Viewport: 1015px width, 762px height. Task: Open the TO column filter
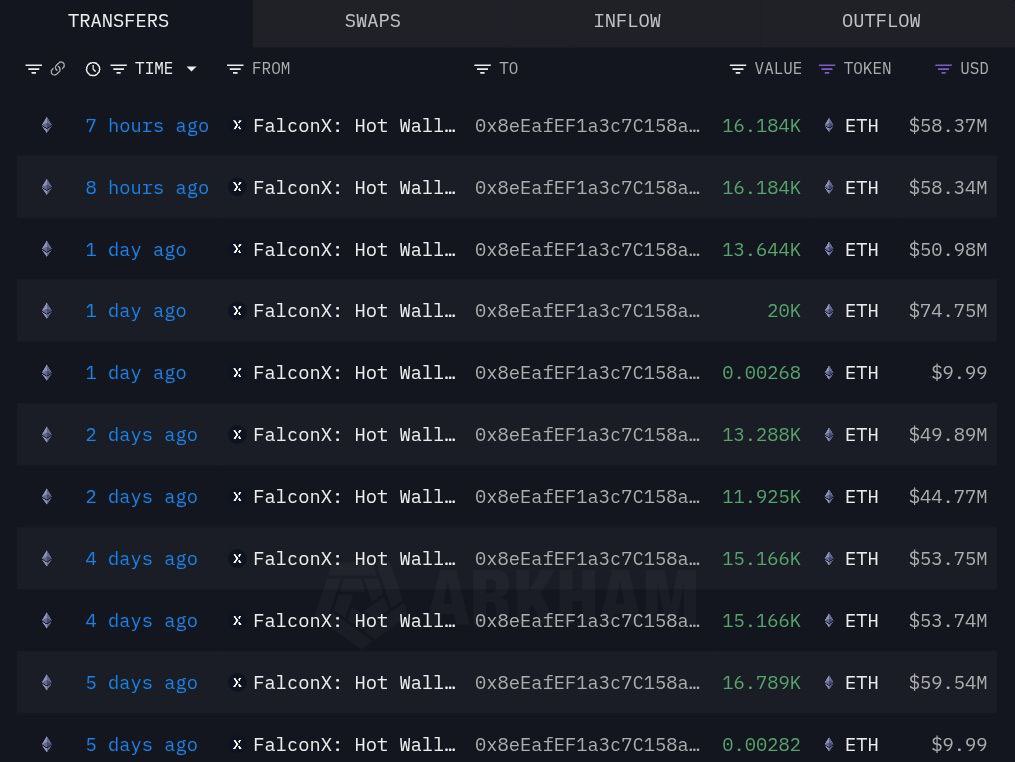coord(482,69)
